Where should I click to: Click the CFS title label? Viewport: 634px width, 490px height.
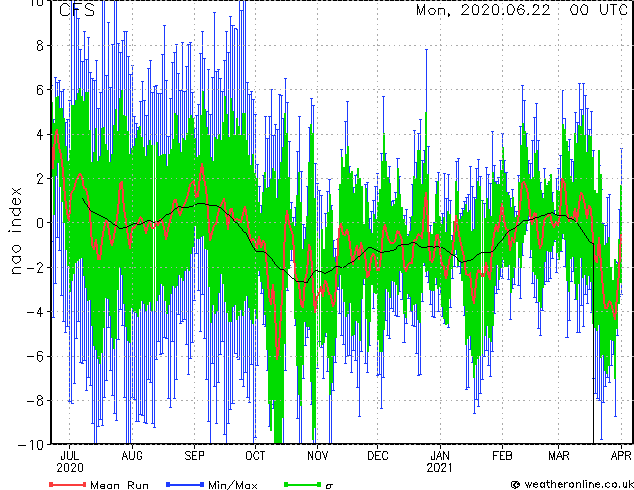coord(77,10)
